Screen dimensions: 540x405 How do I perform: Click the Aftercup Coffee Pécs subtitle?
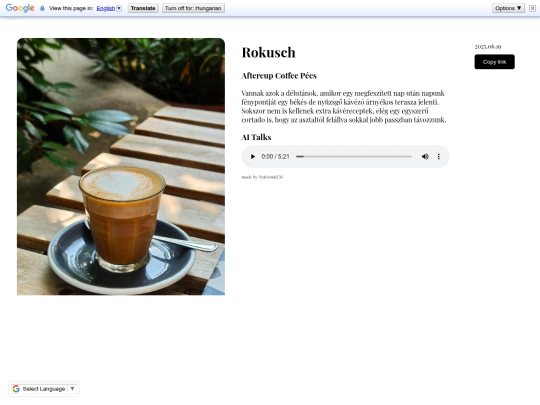pyautogui.click(x=279, y=76)
